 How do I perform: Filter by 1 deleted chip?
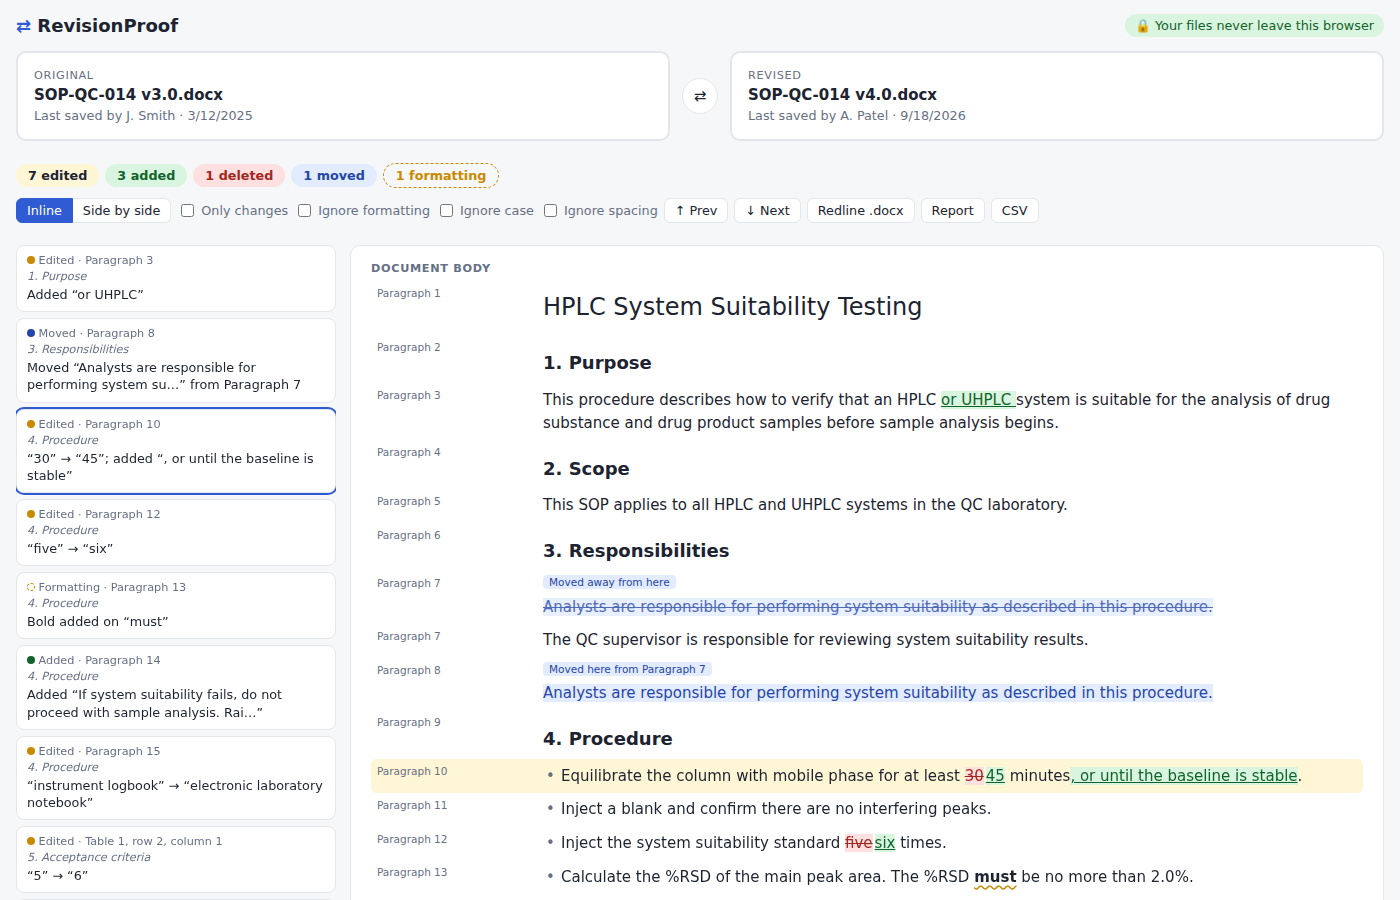(239, 176)
